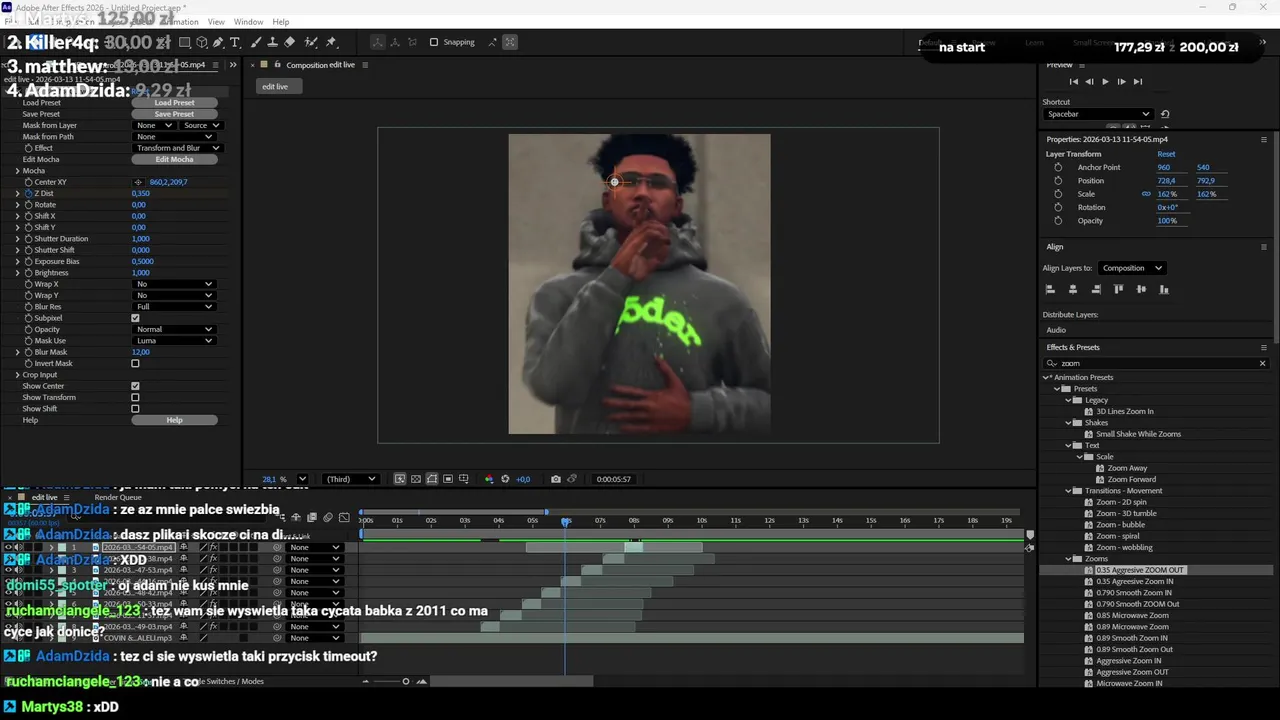Viewport: 1280px width, 720px height.
Task: Clear the Effects & Presets search field
Action: (1262, 363)
